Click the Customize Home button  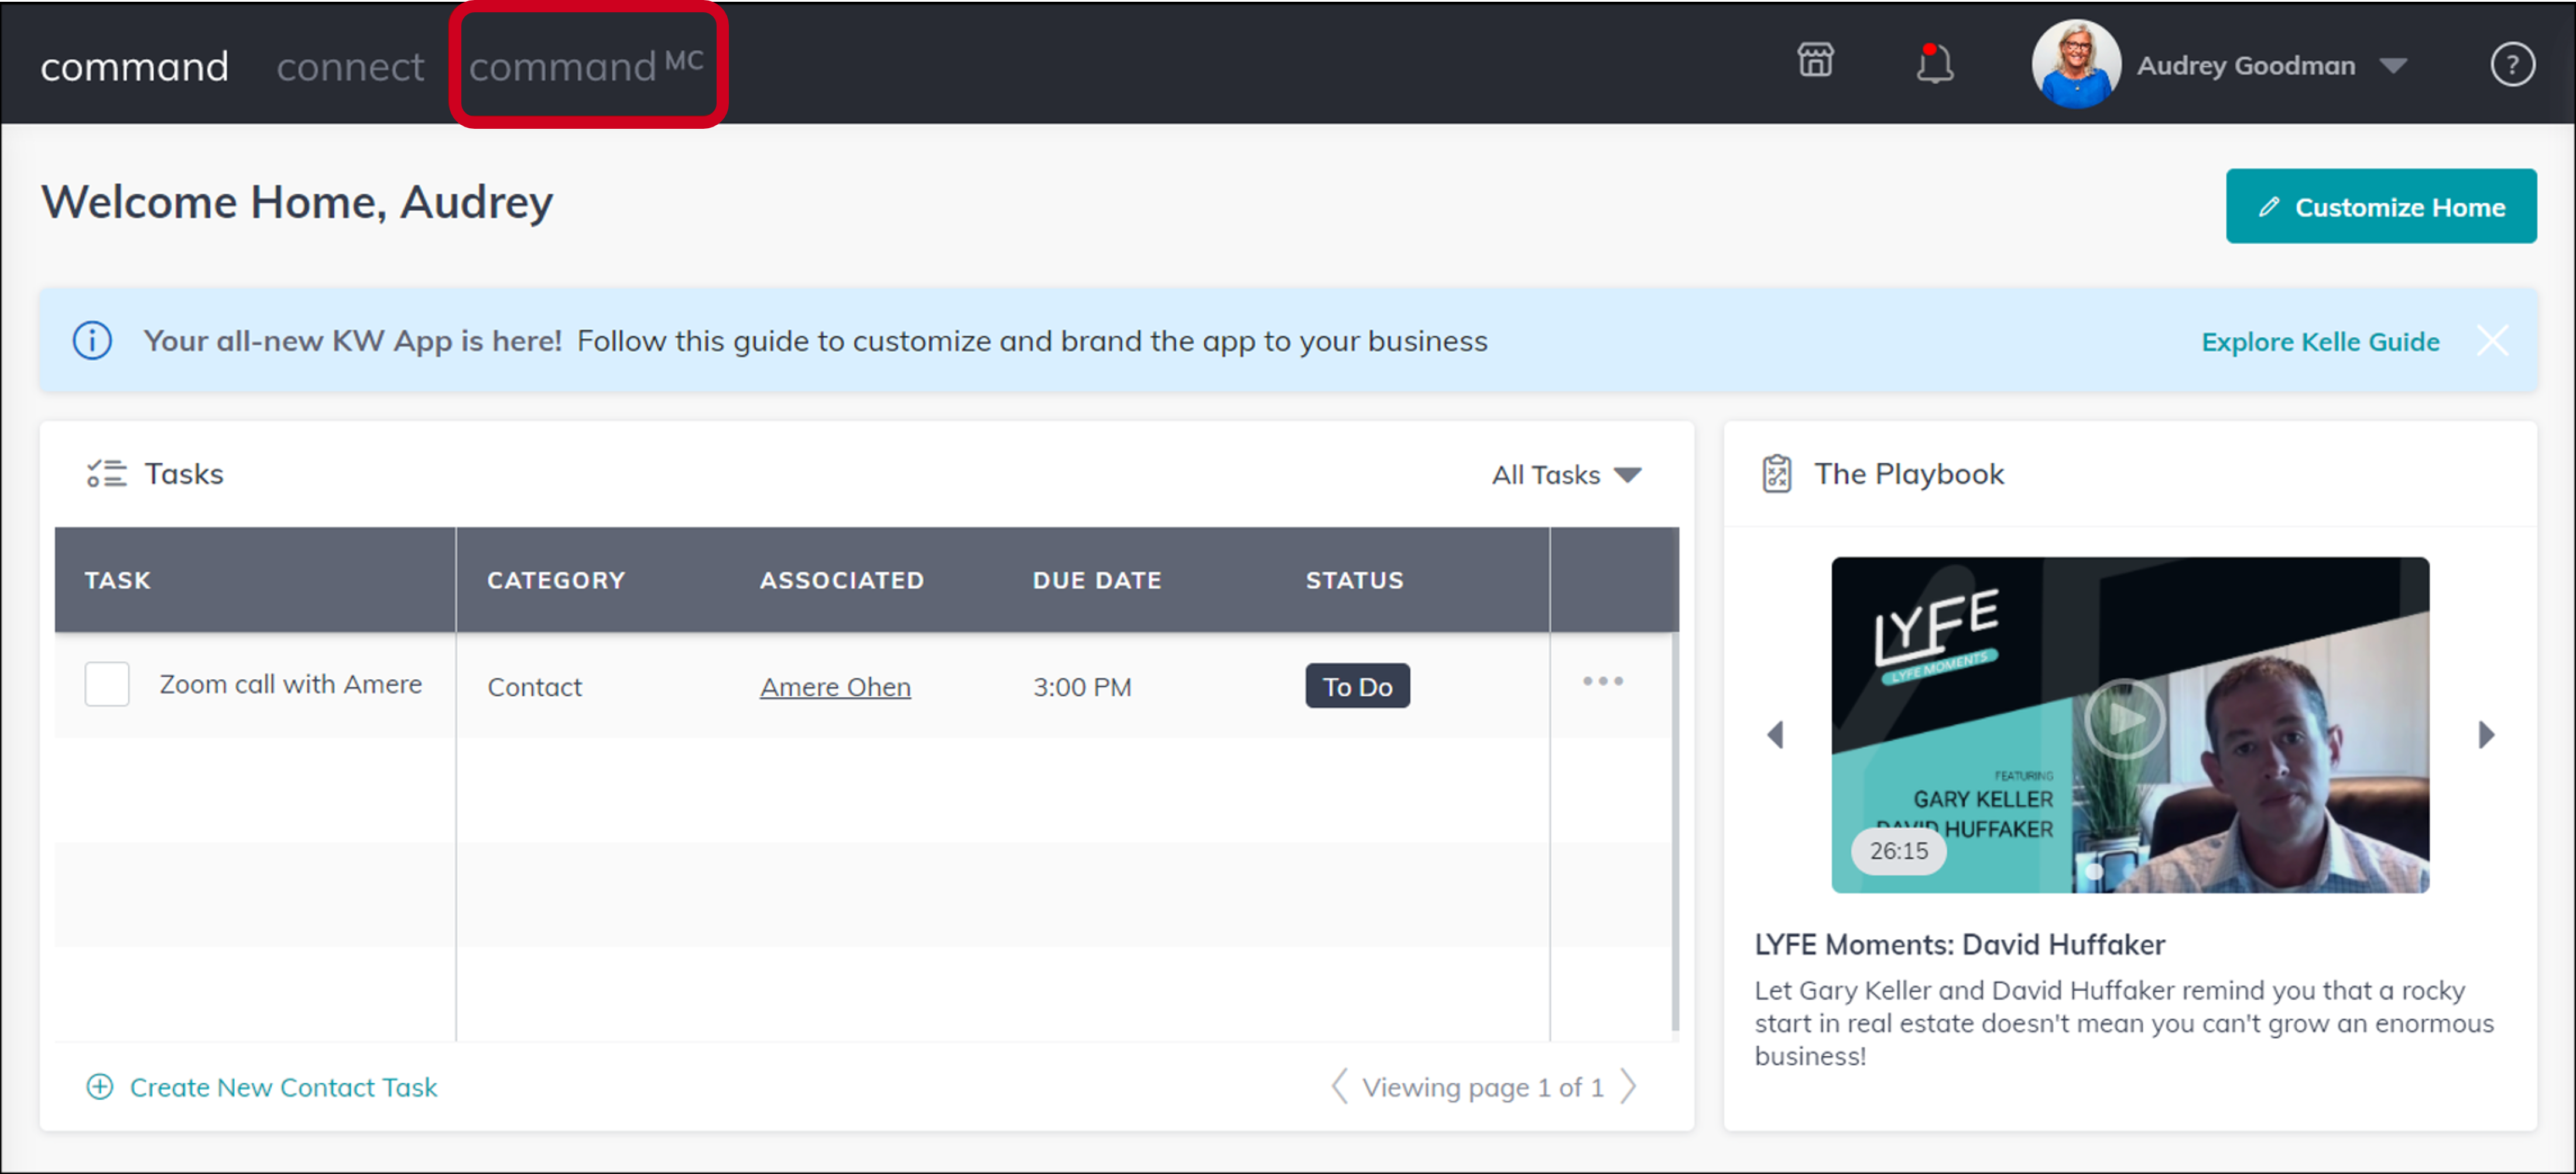tap(2380, 206)
